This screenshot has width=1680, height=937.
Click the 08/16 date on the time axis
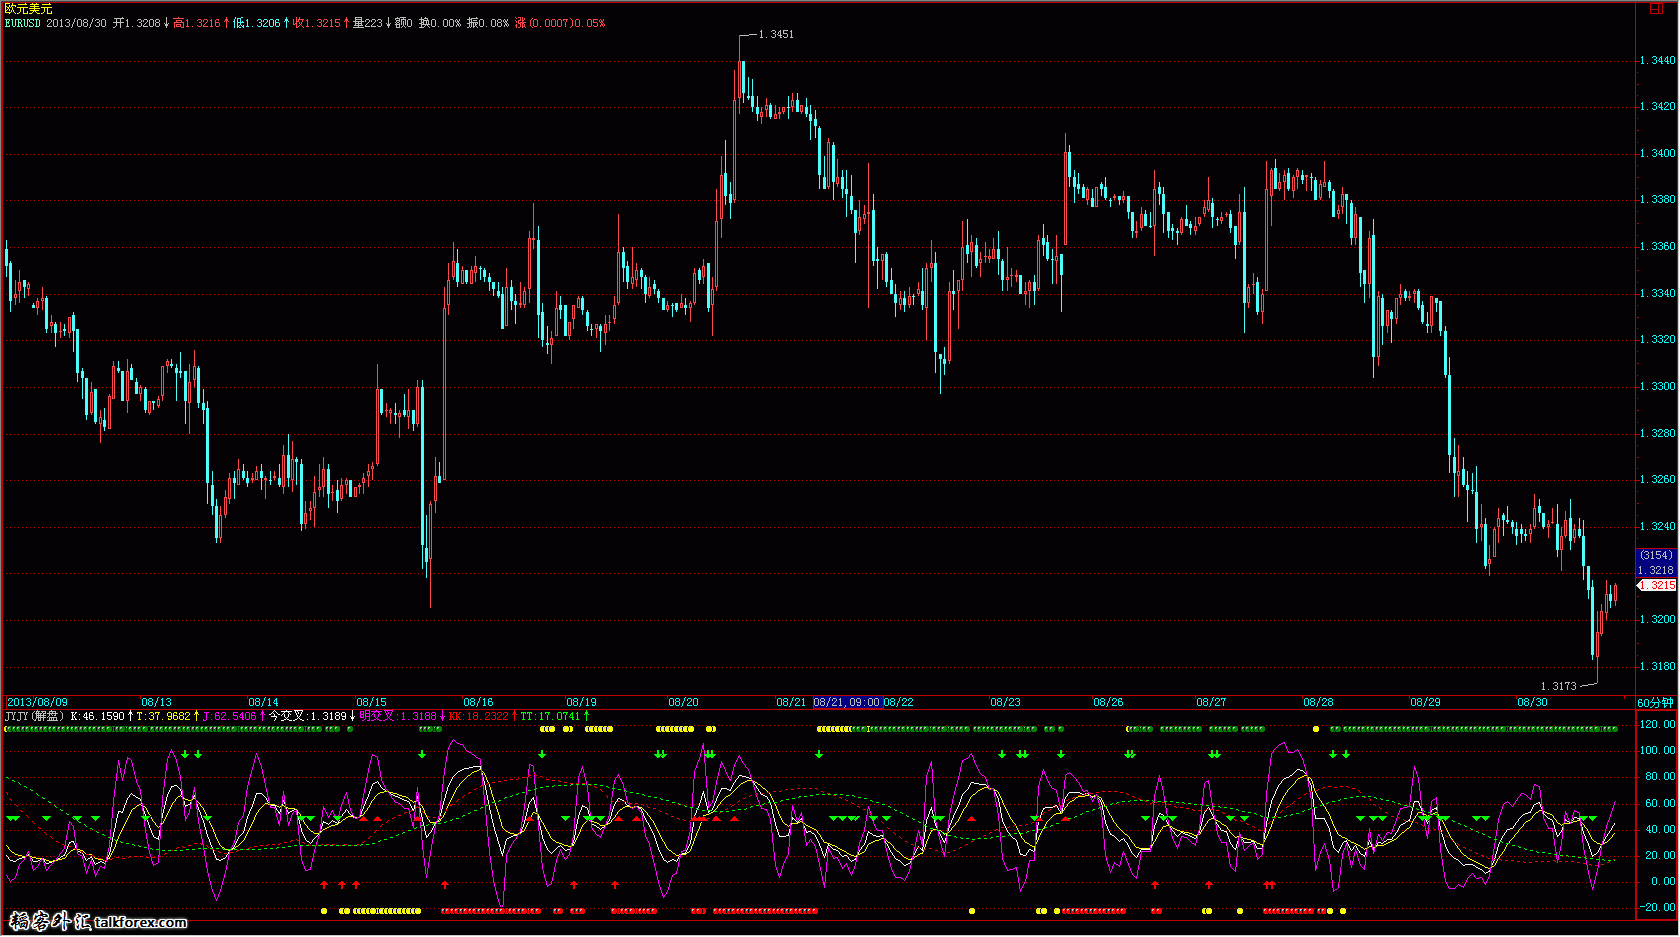pyautogui.click(x=478, y=702)
